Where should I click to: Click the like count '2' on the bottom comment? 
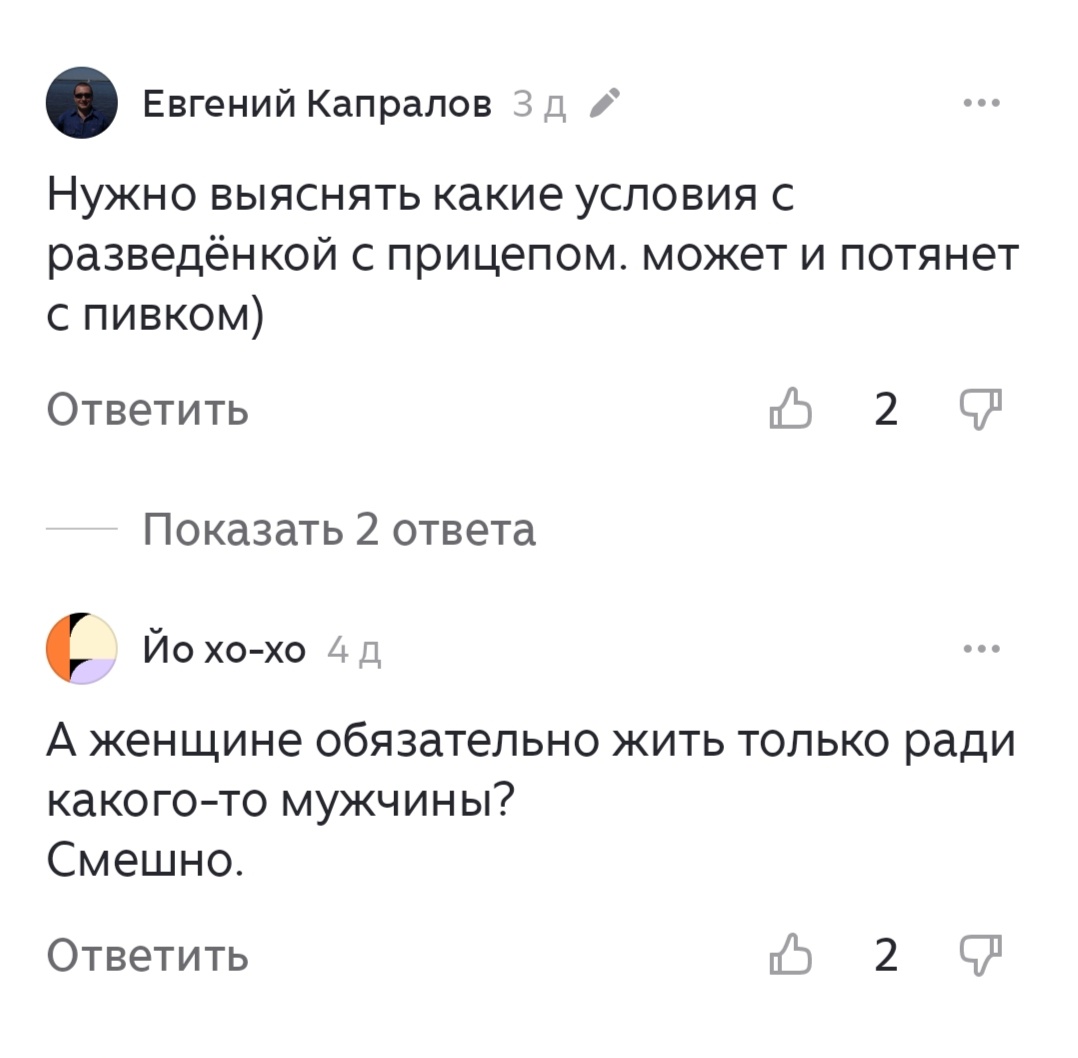click(884, 956)
